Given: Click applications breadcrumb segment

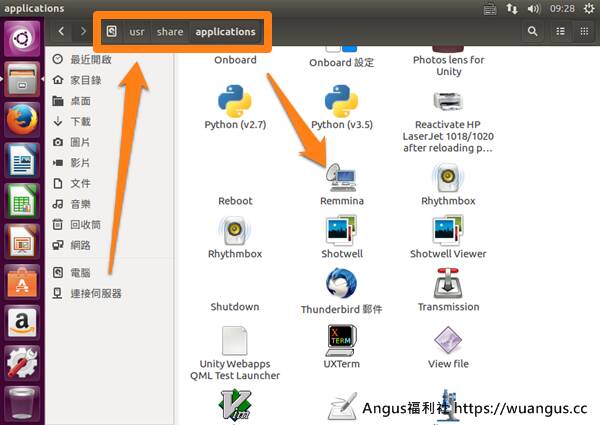Looking at the screenshot, I should (225, 31).
